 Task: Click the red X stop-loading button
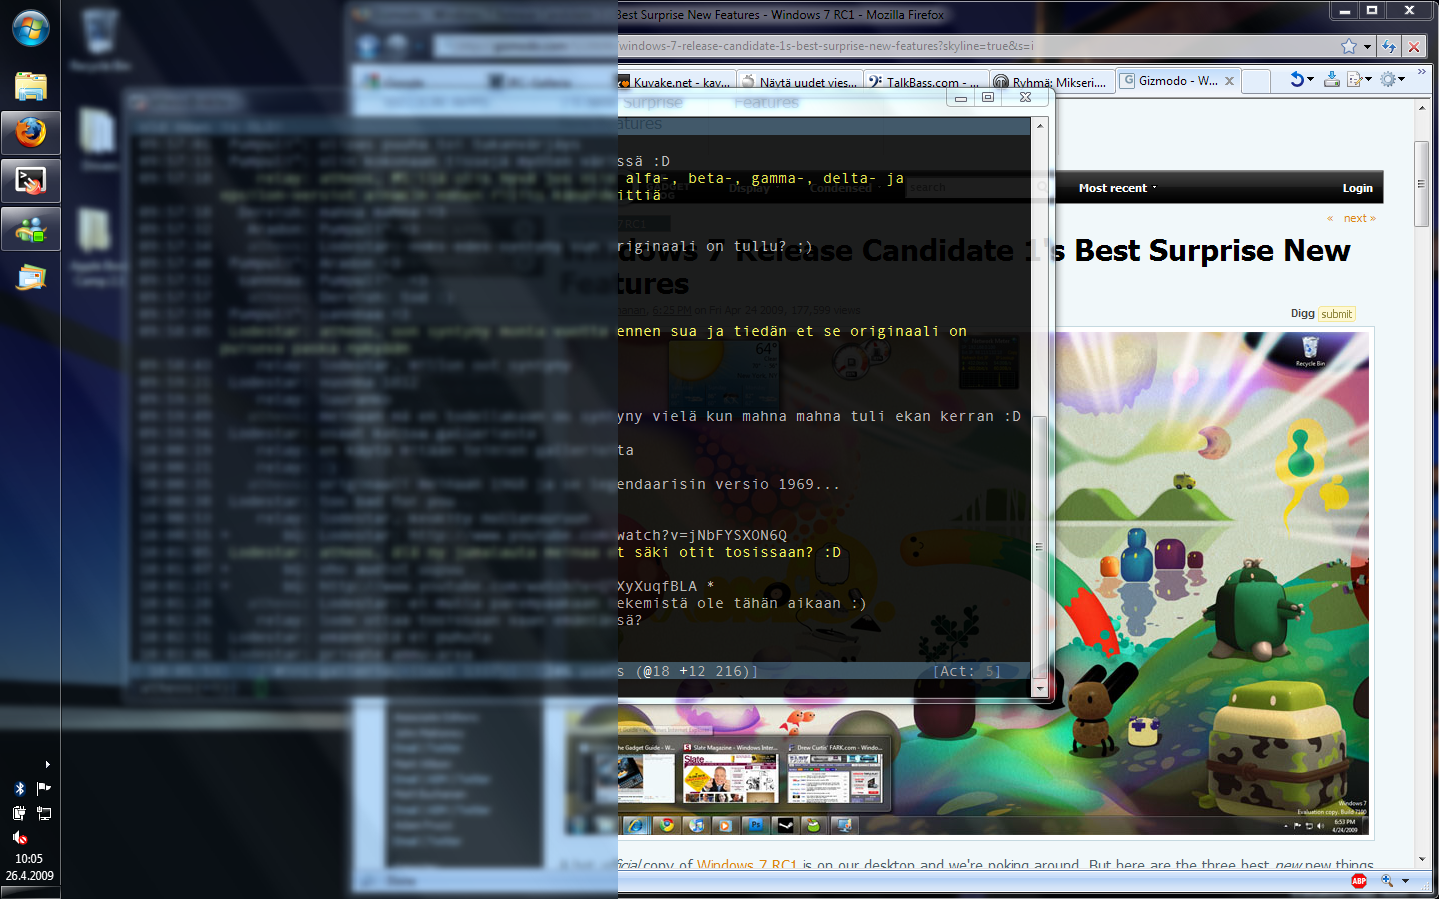[1414, 46]
